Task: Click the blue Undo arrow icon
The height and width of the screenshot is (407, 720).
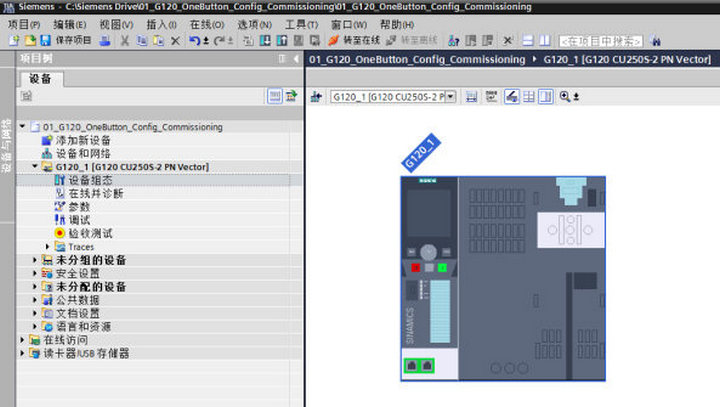Action: pyautogui.click(x=195, y=41)
